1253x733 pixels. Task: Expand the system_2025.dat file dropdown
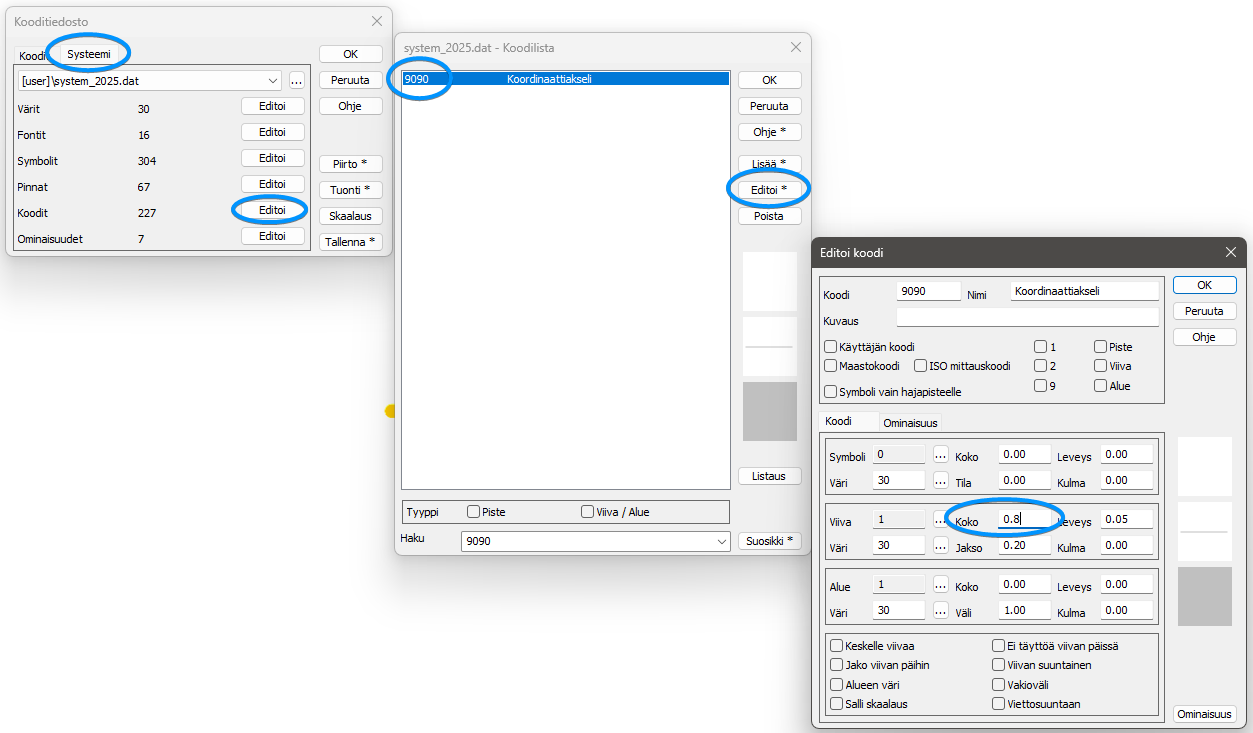click(x=274, y=81)
